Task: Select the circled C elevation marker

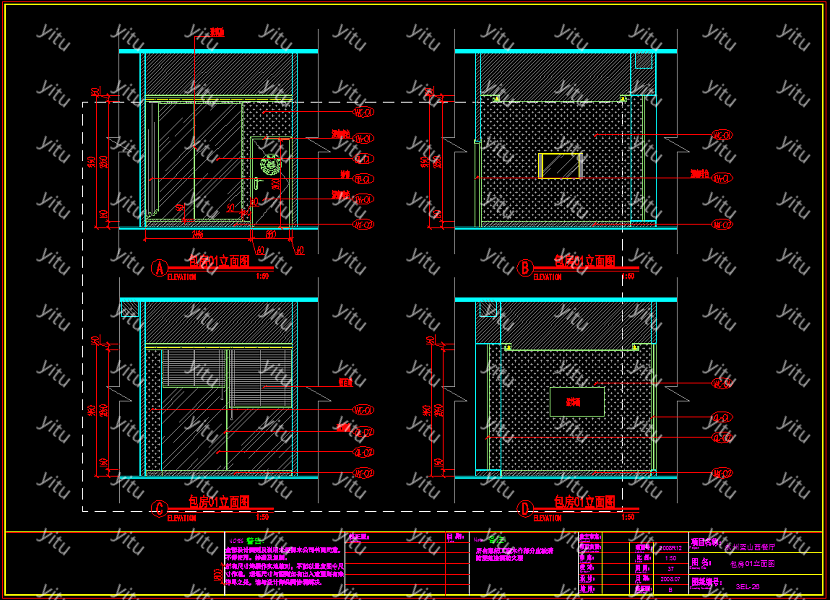Action: click(158, 508)
